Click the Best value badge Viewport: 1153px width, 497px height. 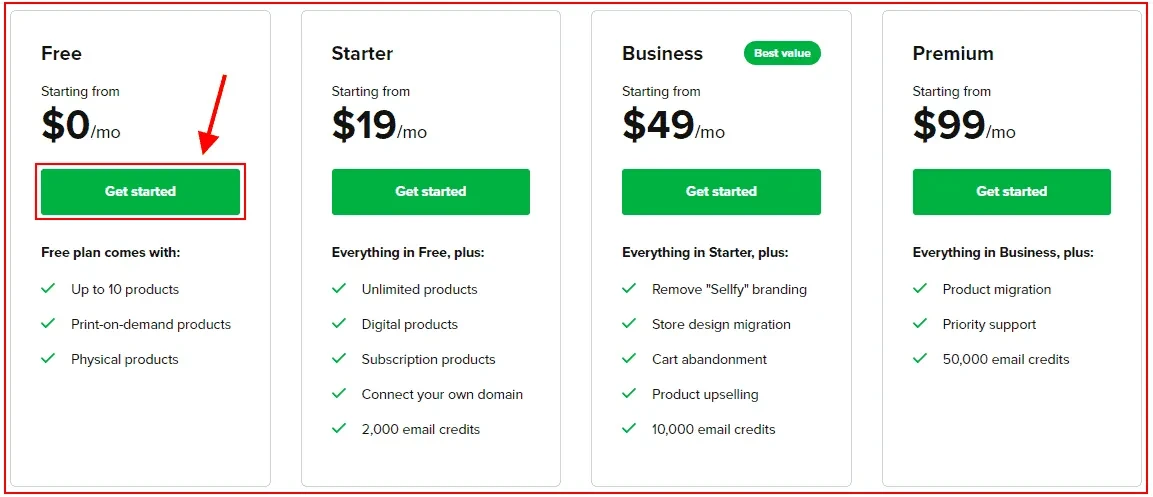click(x=782, y=53)
